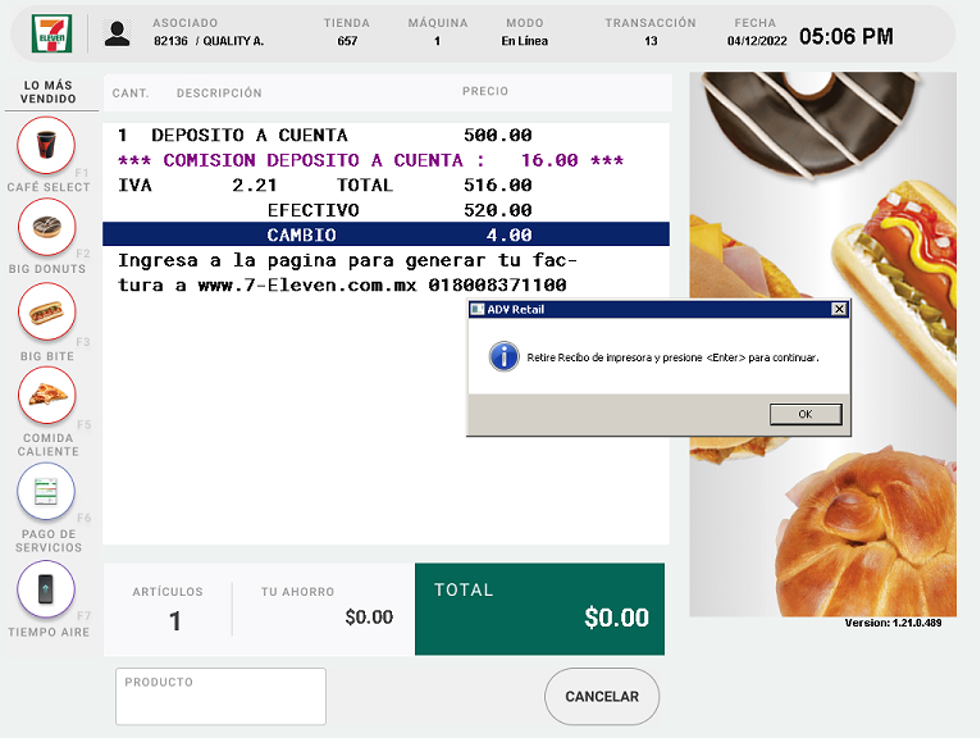Click the DESCRIPCIÓN column header
Viewport: 980px width, 738px height.
coord(219,93)
